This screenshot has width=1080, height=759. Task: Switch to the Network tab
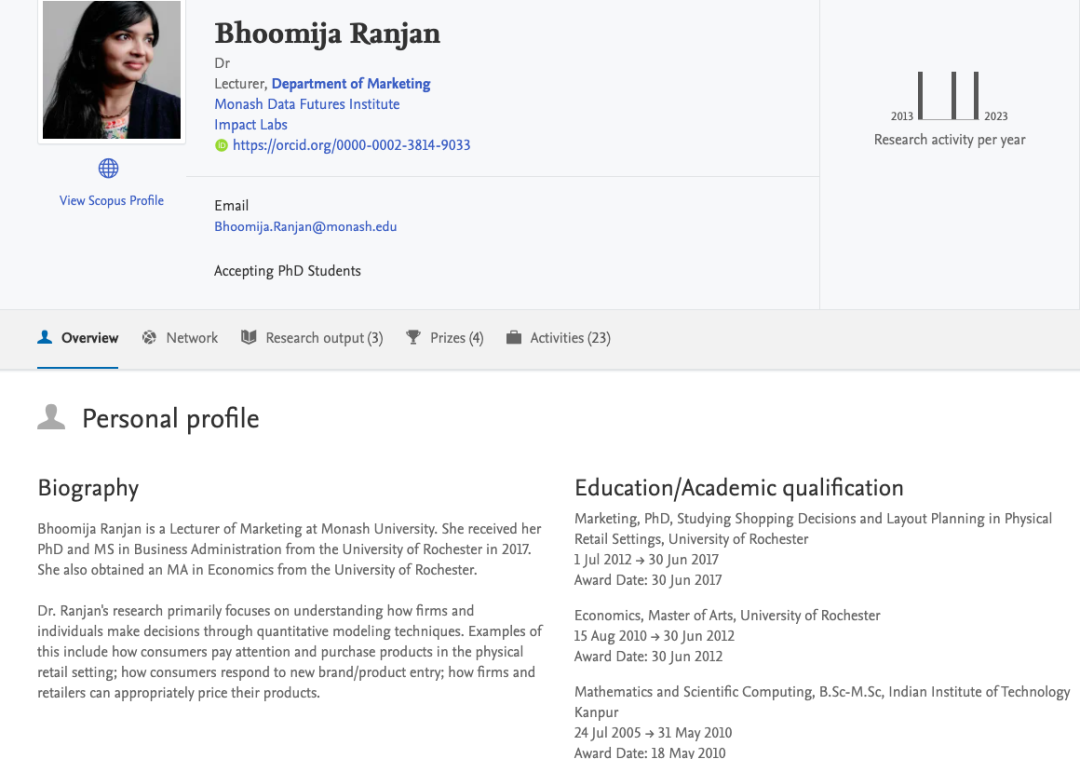tap(192, 338)
